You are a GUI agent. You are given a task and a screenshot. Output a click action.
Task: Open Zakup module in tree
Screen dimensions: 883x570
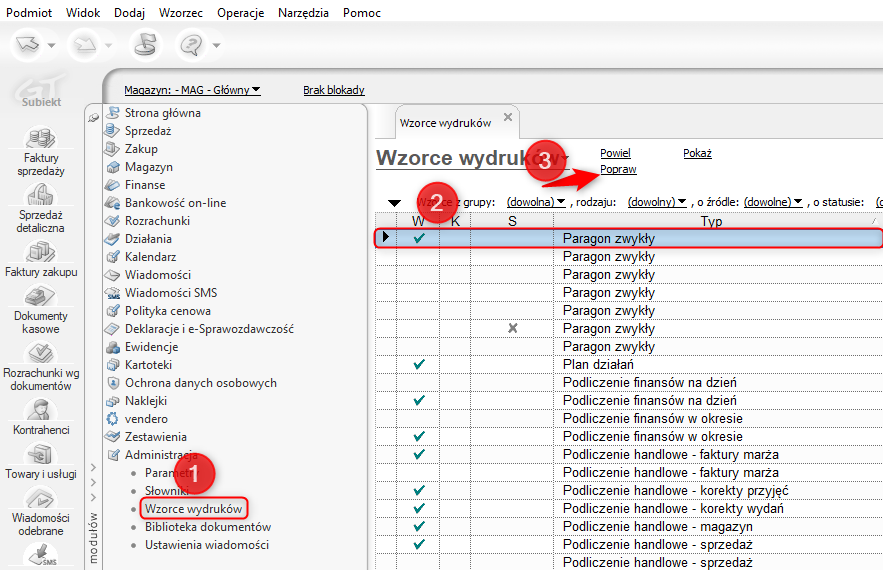(x=141, y=149)
